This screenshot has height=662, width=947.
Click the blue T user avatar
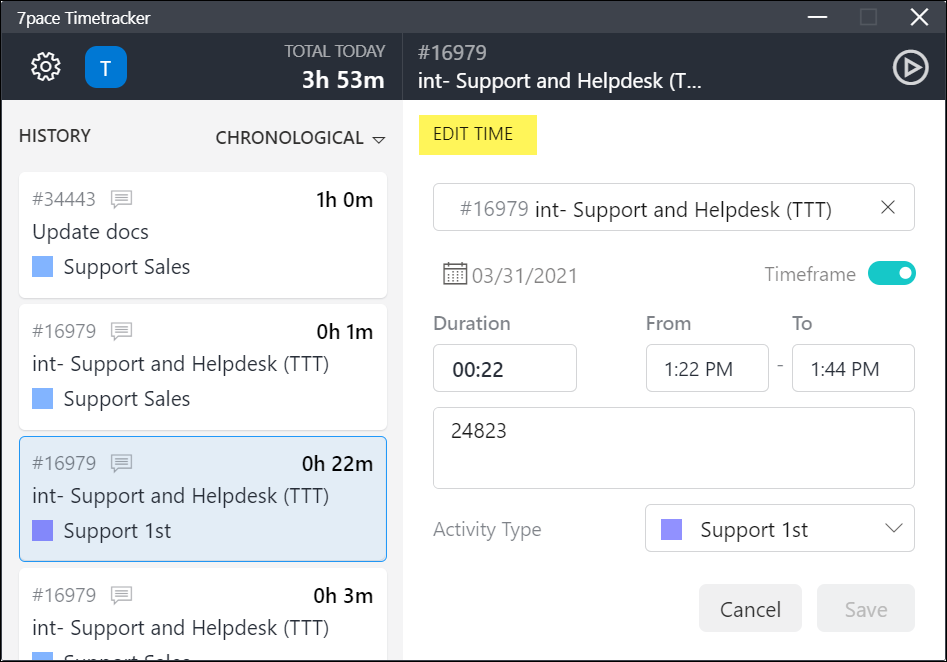click(x=106, y=67)
